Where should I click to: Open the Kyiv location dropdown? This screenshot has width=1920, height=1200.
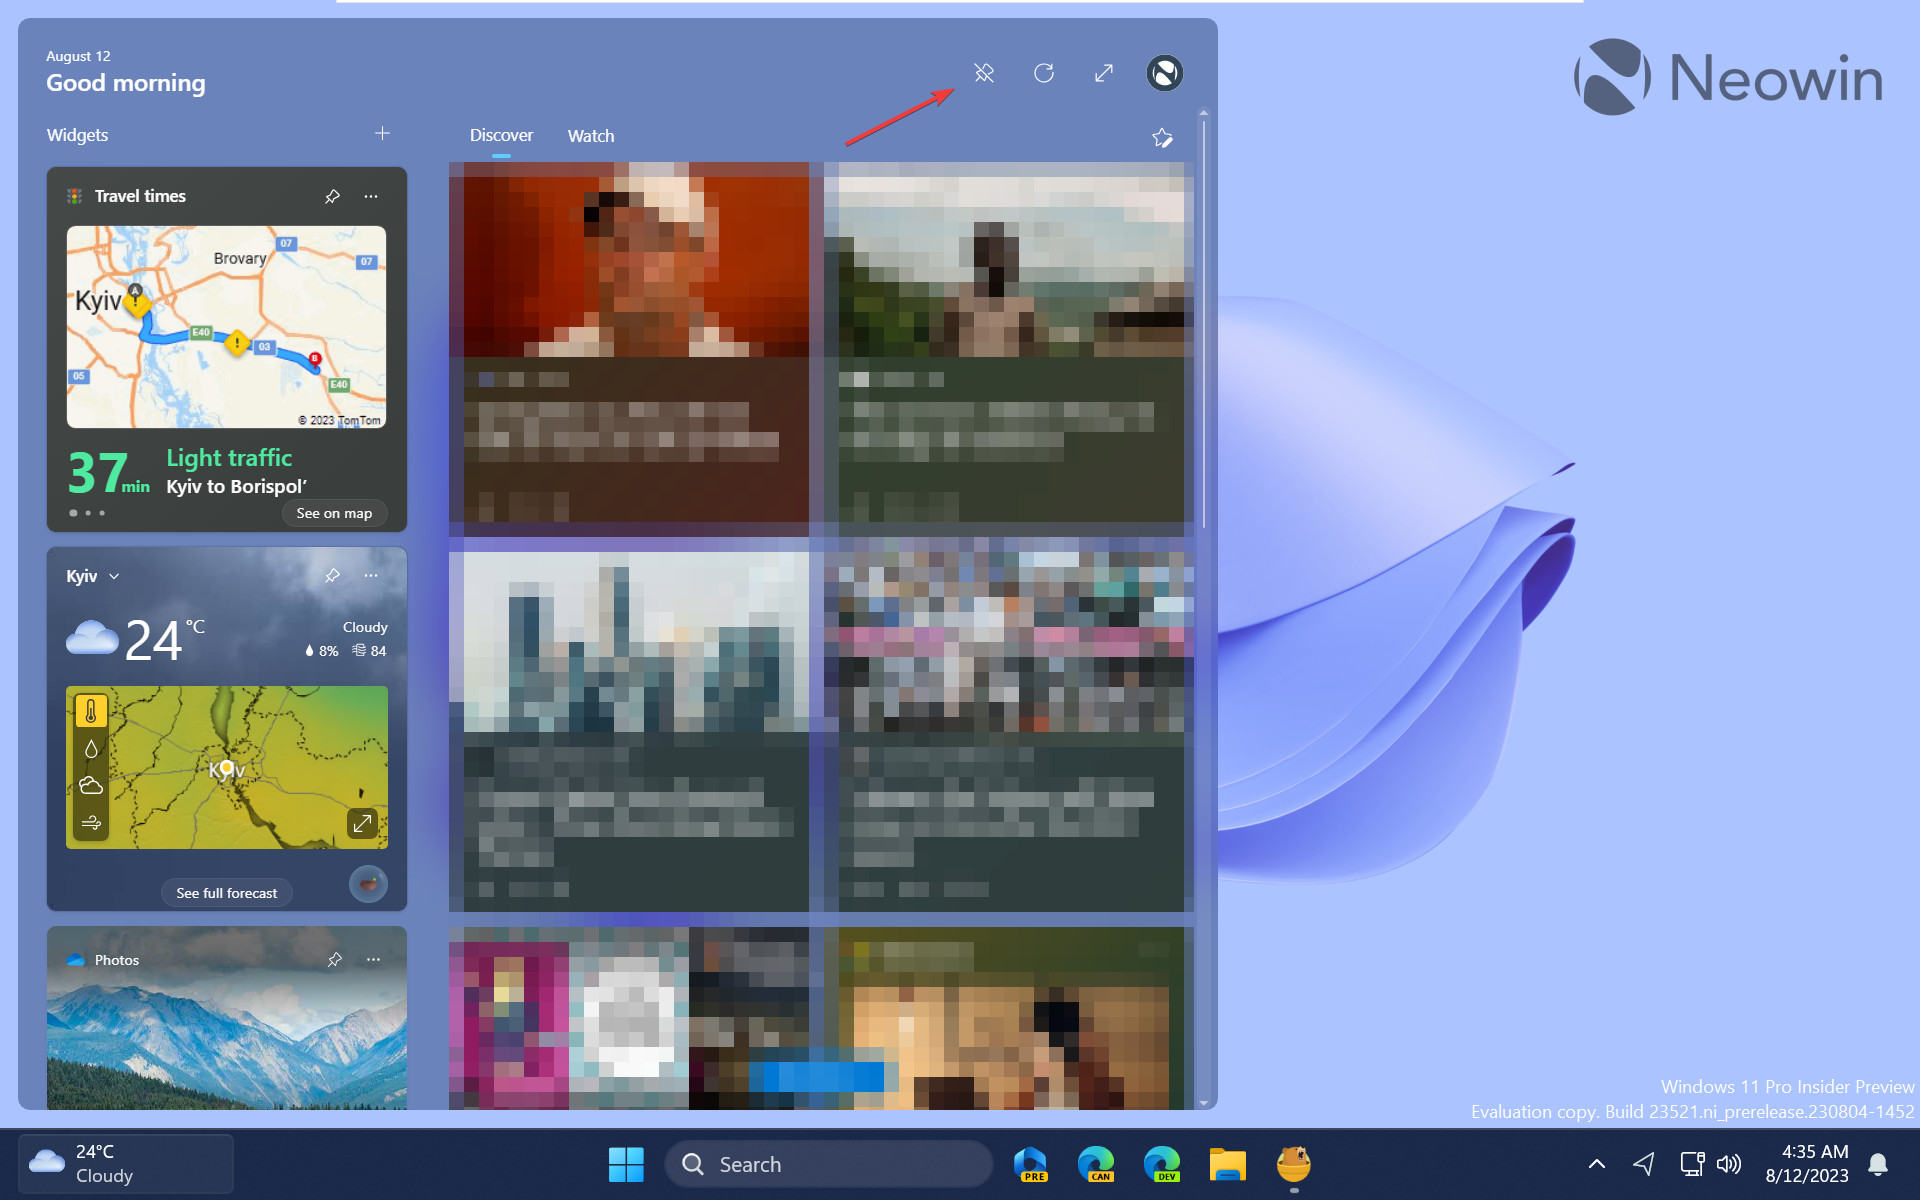point(113,576)
